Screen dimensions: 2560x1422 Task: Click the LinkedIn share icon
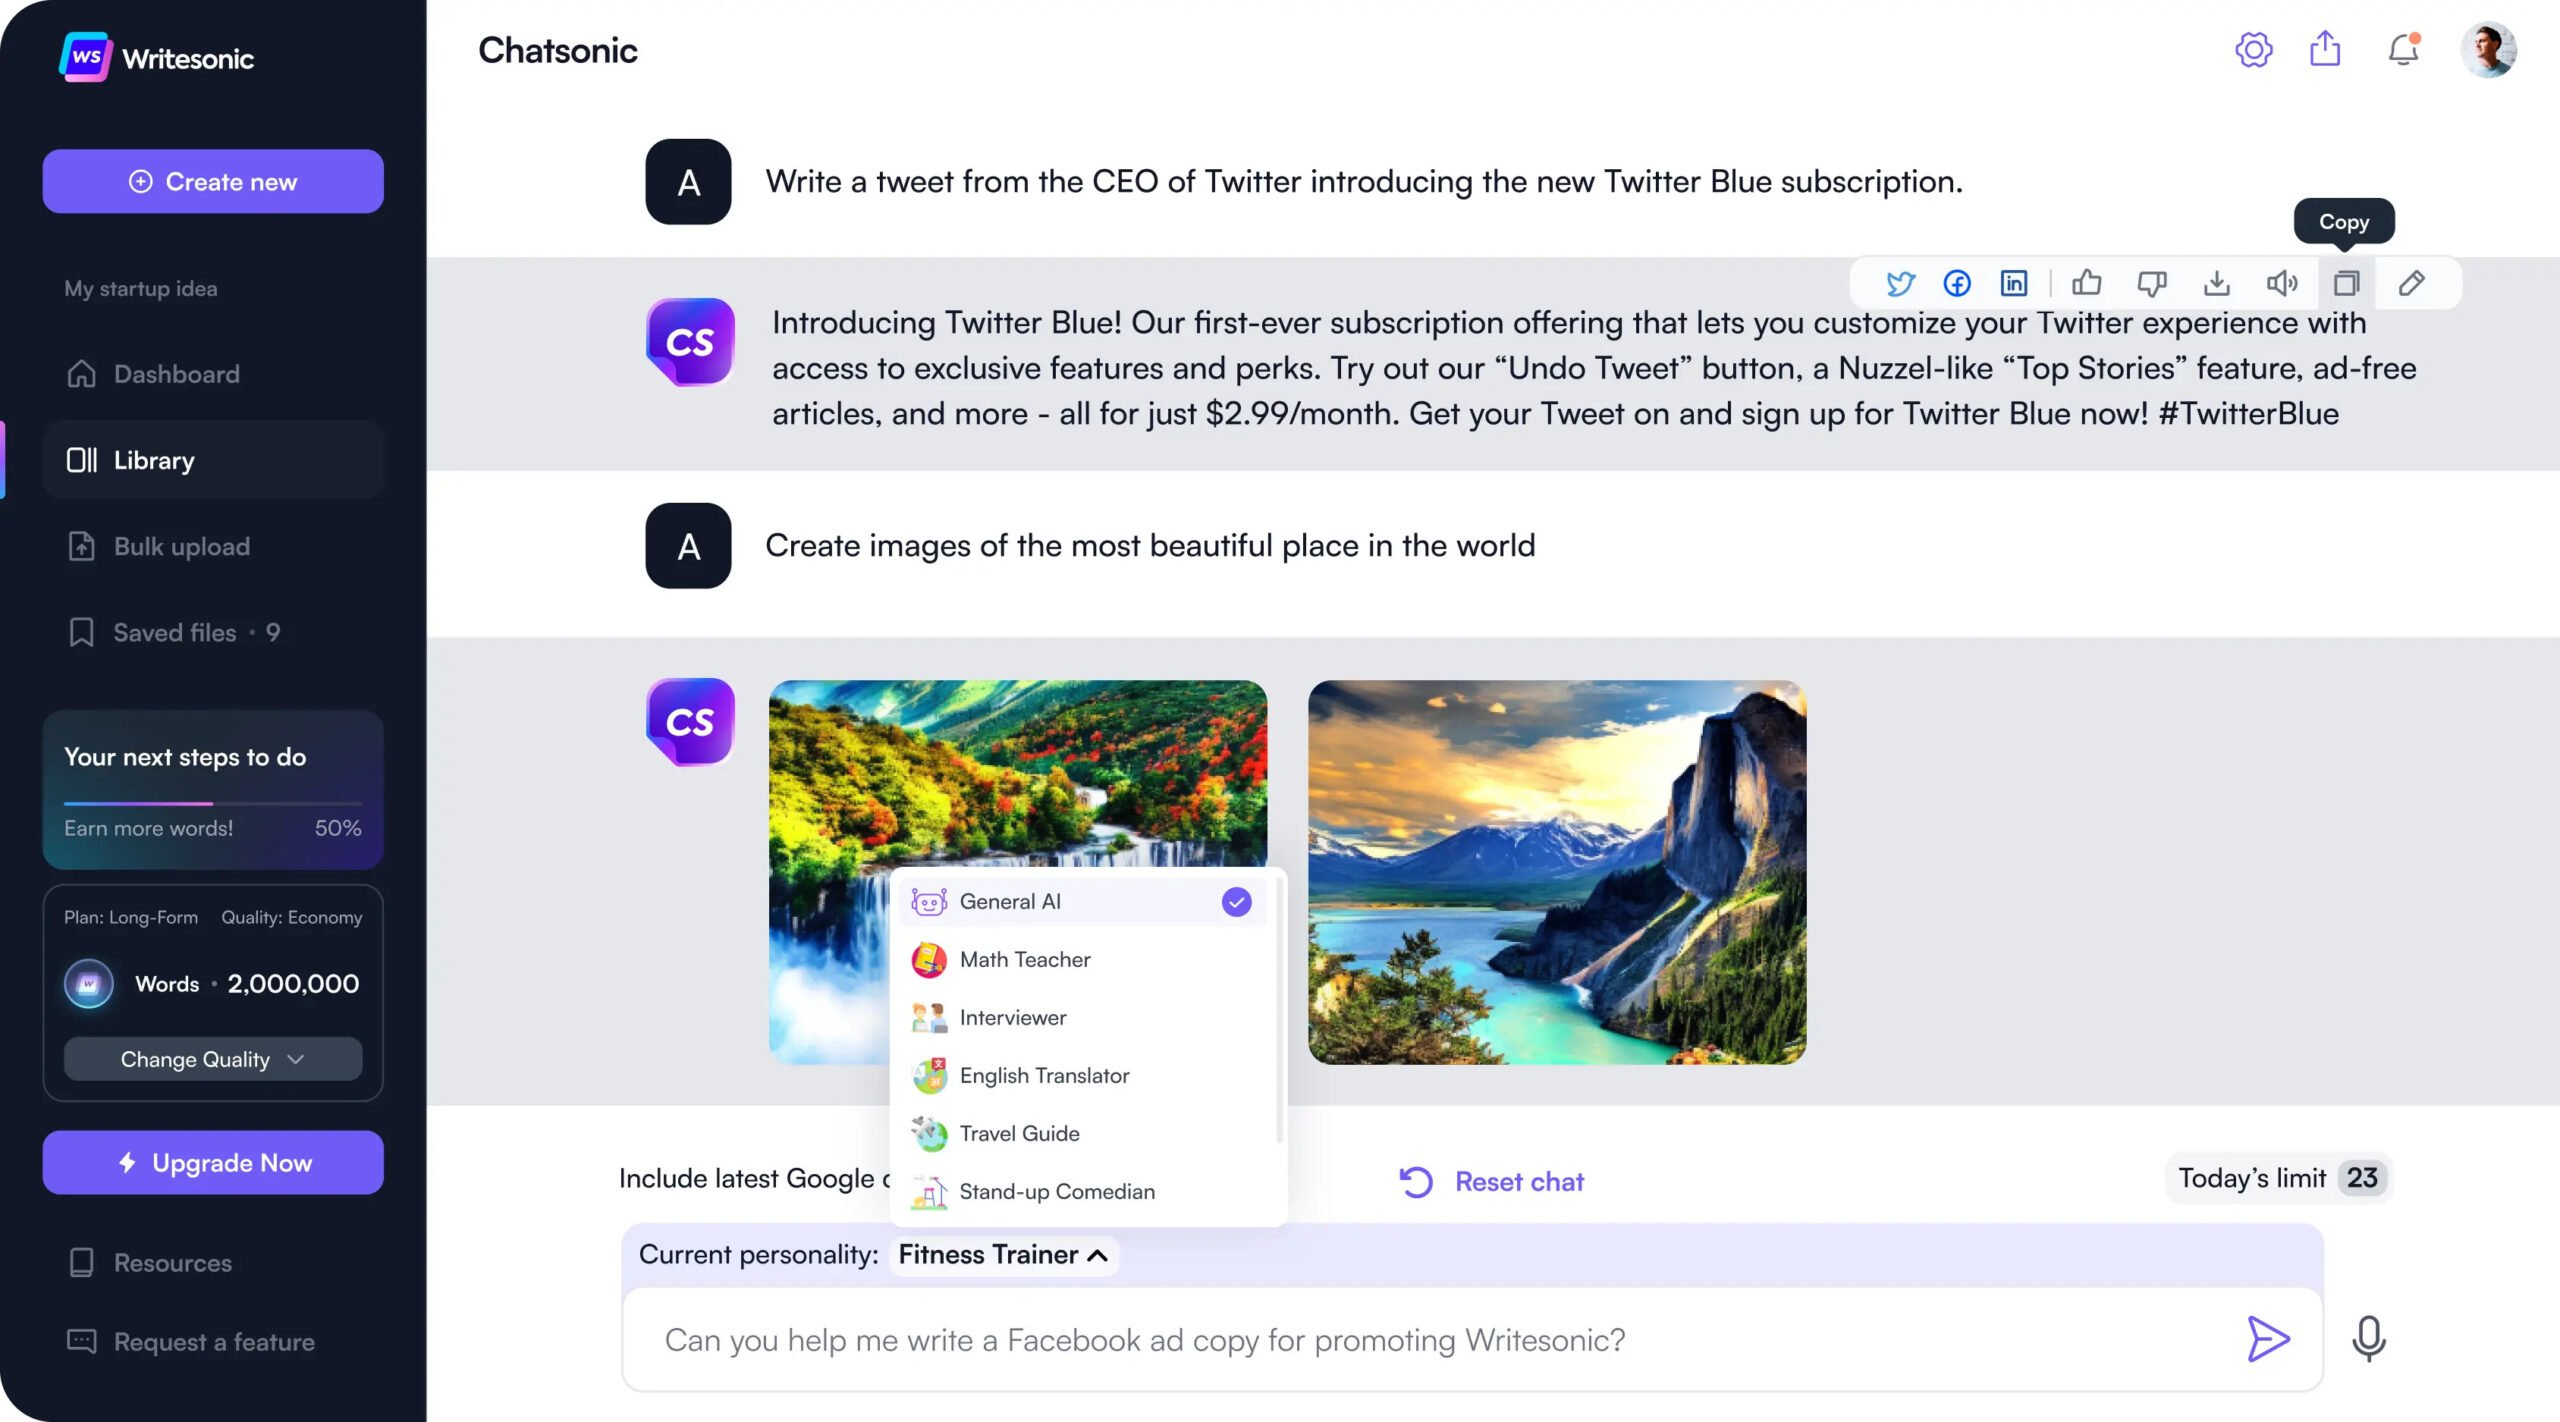(2012, 282)
